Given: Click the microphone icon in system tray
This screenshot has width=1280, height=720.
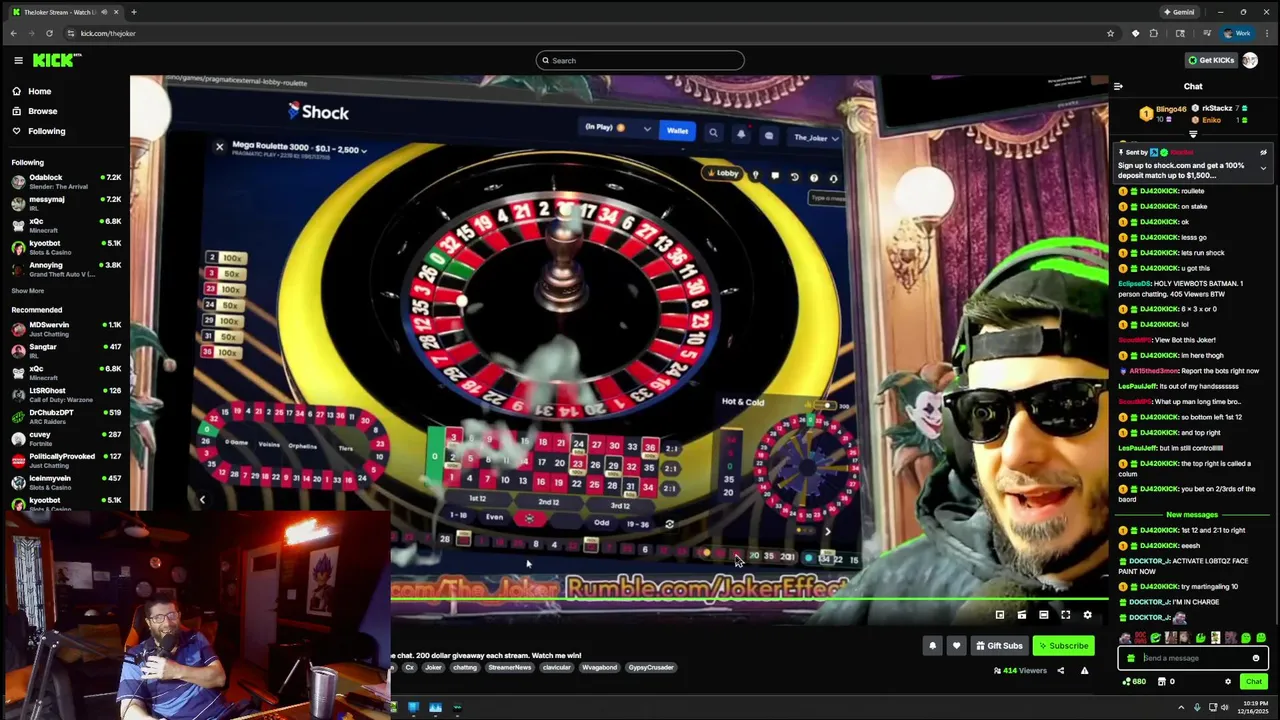Looking at the screenshot, I should tap(1197, 708).
